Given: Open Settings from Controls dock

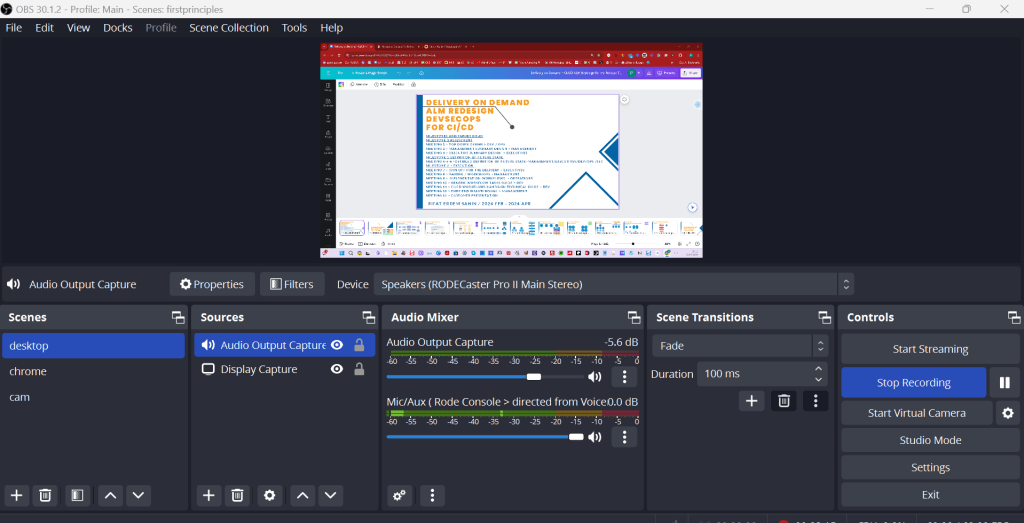Looking at the screenshot, I should 930,468.
